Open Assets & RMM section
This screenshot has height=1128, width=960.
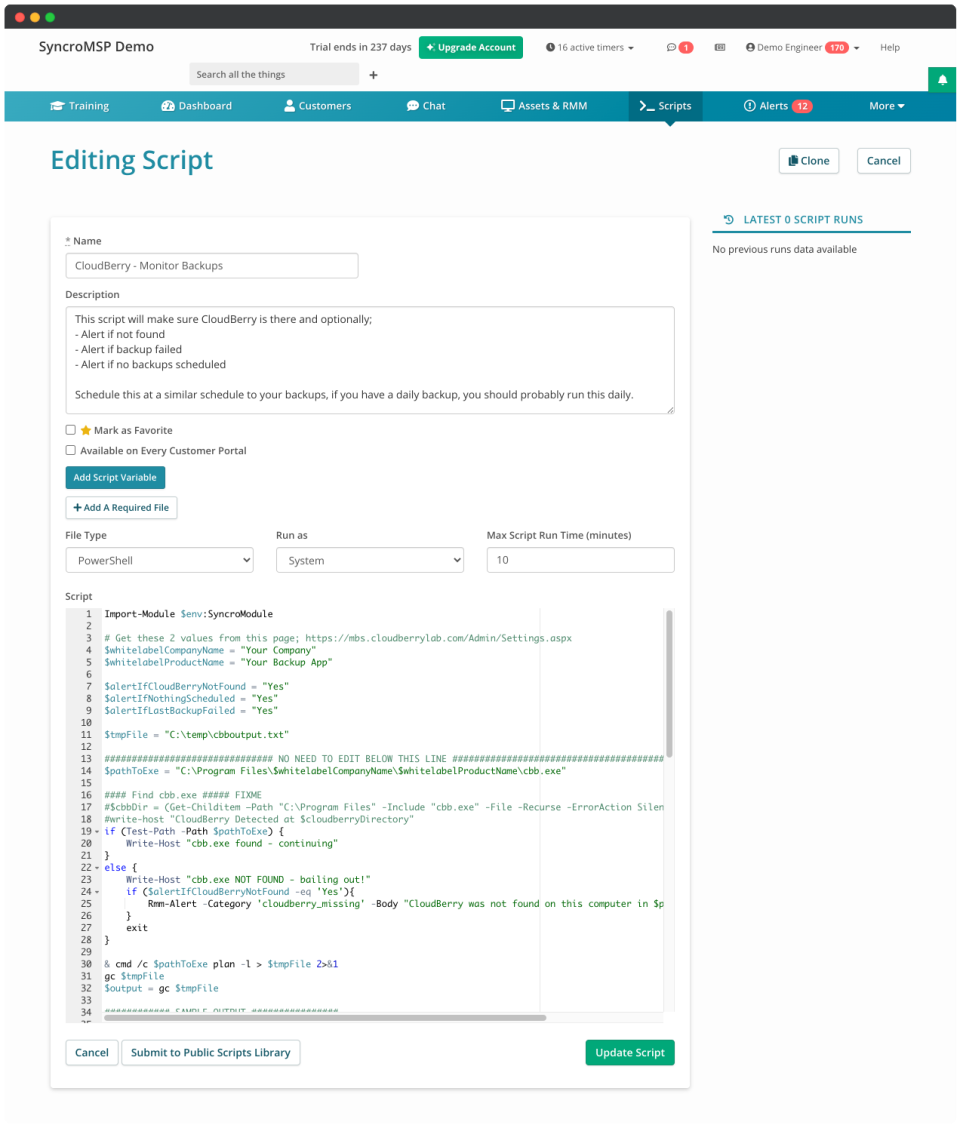pyautogui.click(x=544, y=106)
